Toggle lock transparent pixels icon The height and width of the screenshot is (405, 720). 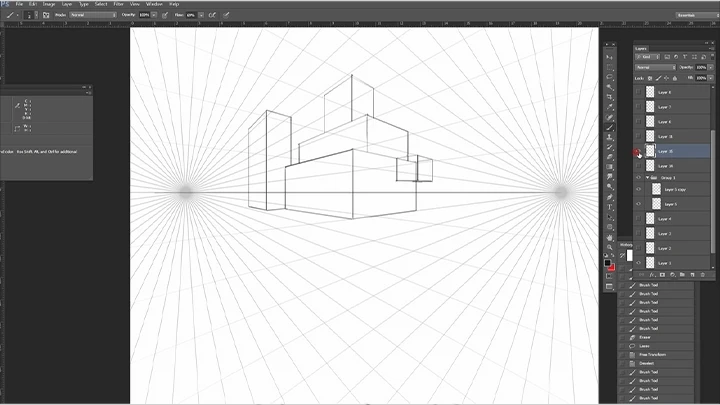650,79
